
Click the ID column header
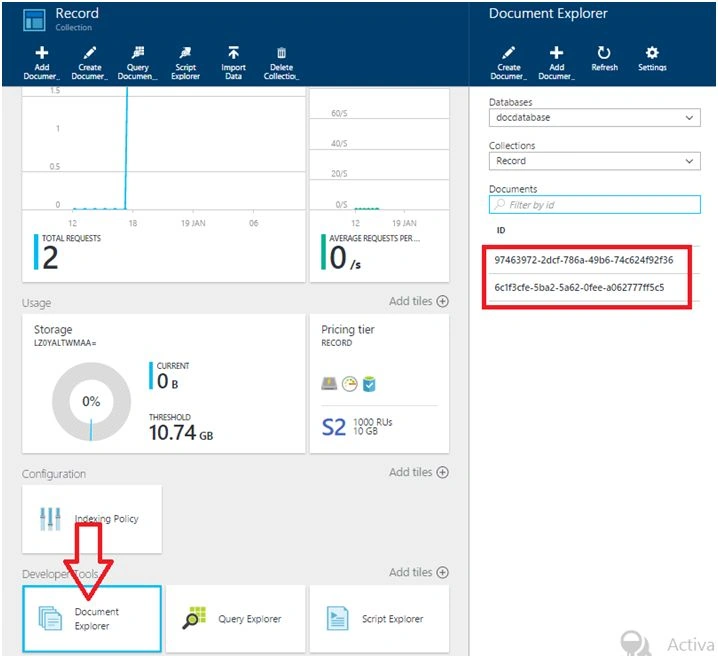(501, 230)
